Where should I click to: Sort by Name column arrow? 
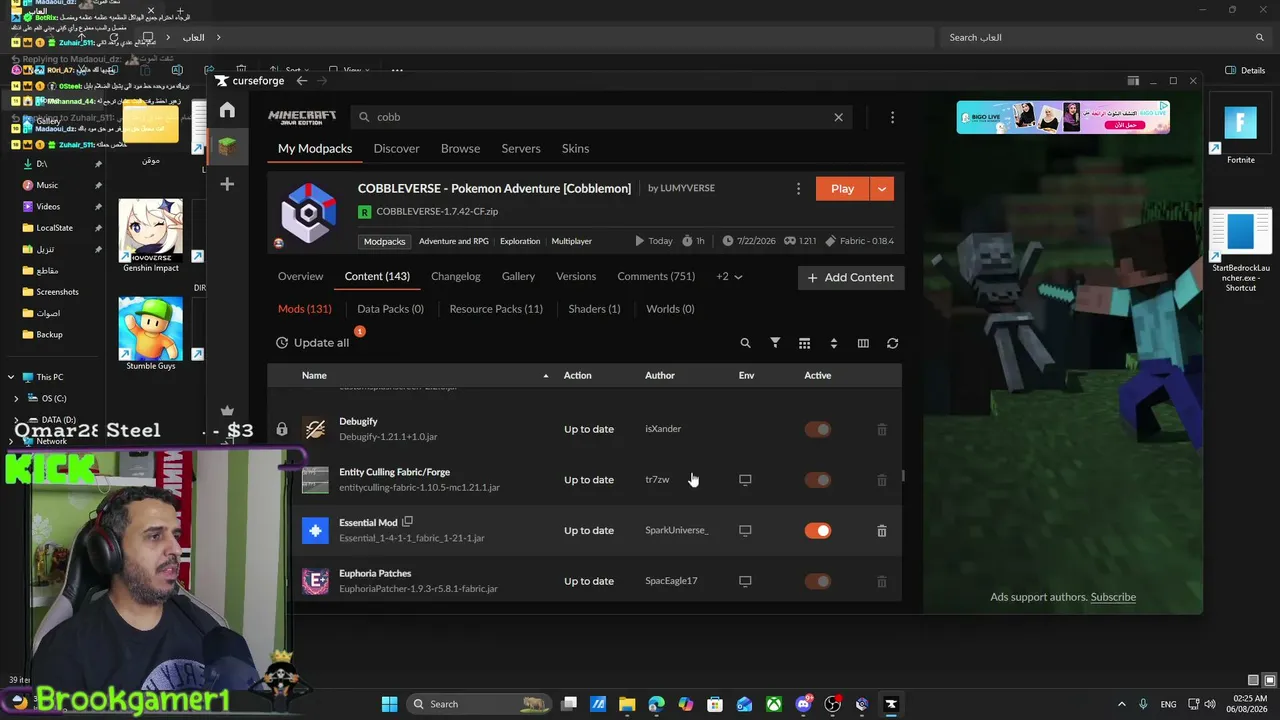click(x=546, y=376)
